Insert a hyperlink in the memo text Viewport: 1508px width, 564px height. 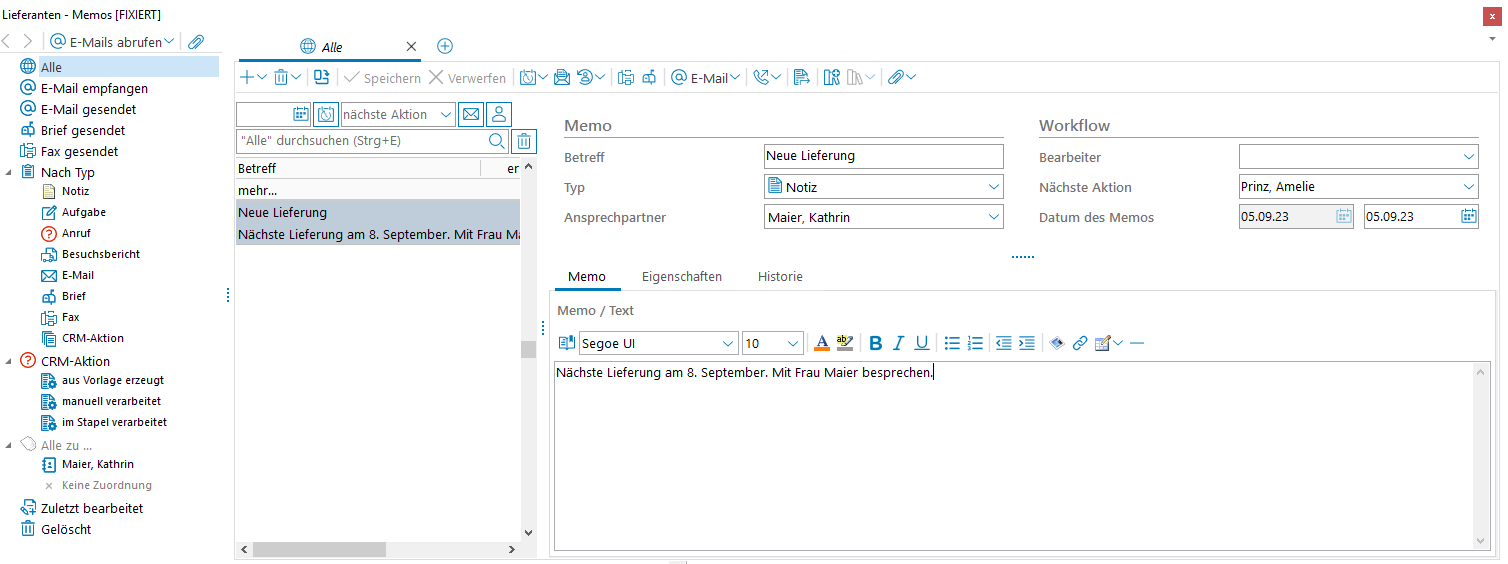(1080, 343)
